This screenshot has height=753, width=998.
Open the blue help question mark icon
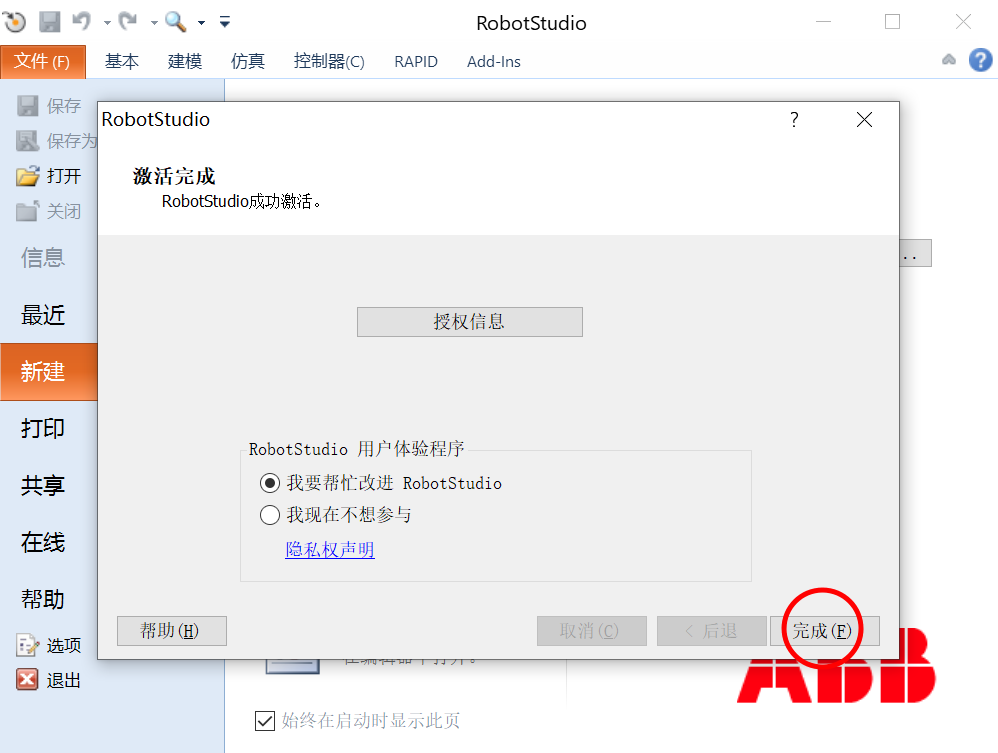[980, 60]
